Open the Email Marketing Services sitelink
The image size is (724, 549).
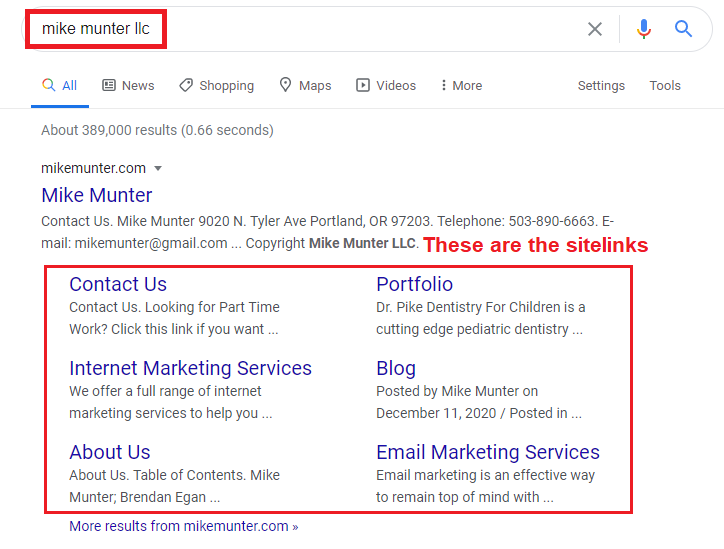click(x=488, y=452)
